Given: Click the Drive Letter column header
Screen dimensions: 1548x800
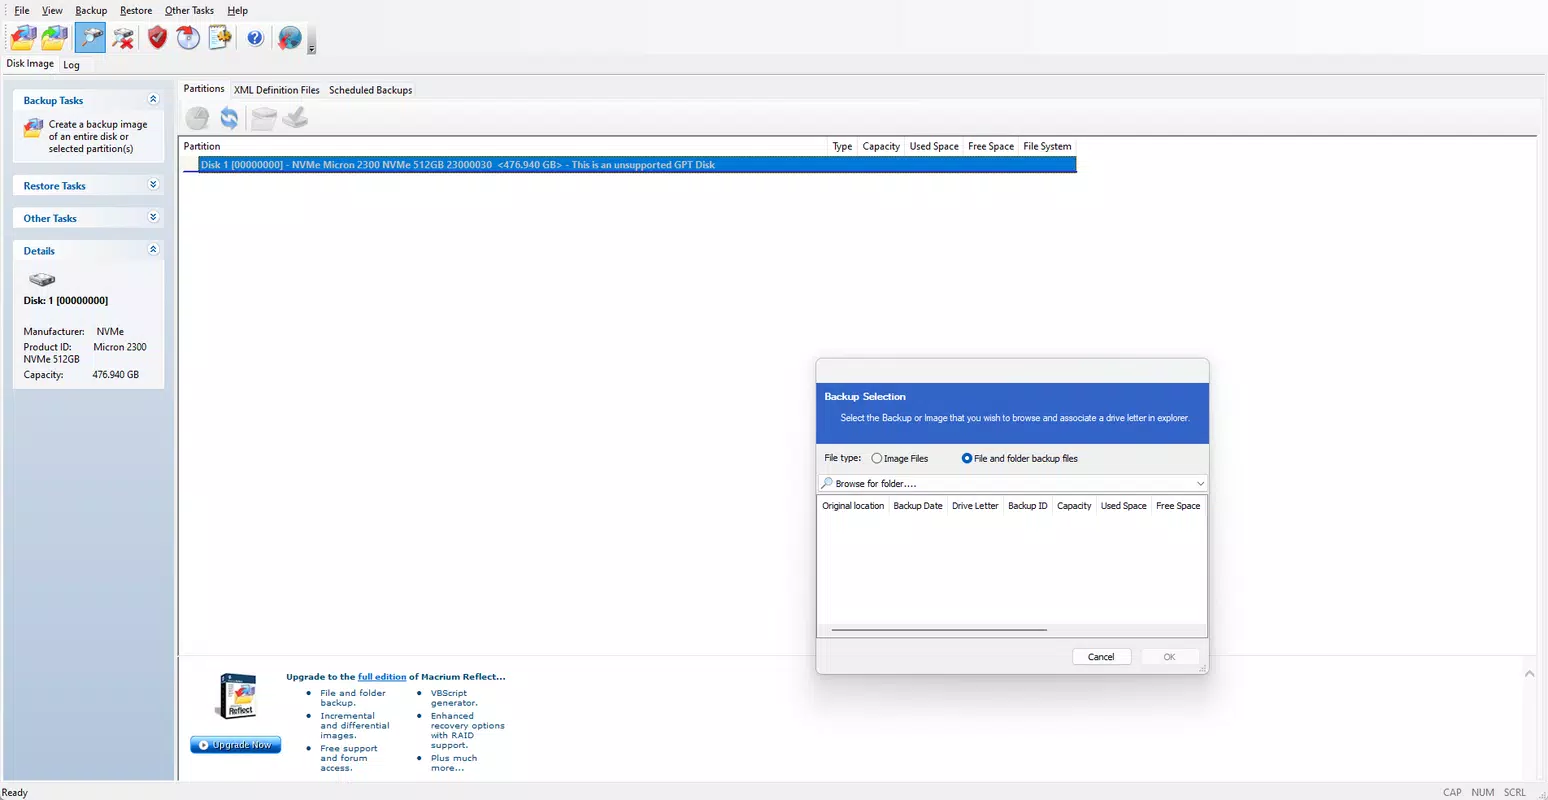Looking at the screenshot, I should click(975, 506).
